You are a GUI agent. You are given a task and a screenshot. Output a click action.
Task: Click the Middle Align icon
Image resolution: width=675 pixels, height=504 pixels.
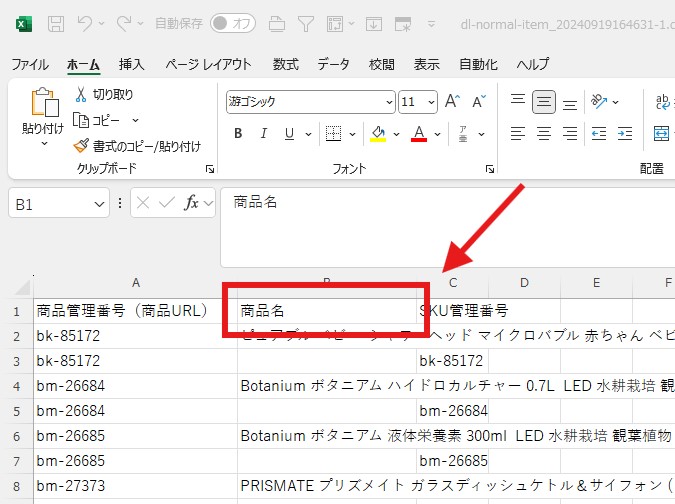[544, 102]
